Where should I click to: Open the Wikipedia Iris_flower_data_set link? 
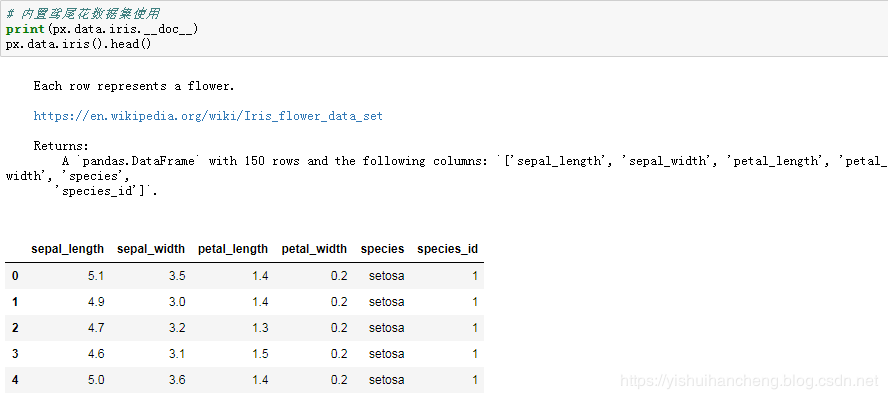tap(208, 116)
